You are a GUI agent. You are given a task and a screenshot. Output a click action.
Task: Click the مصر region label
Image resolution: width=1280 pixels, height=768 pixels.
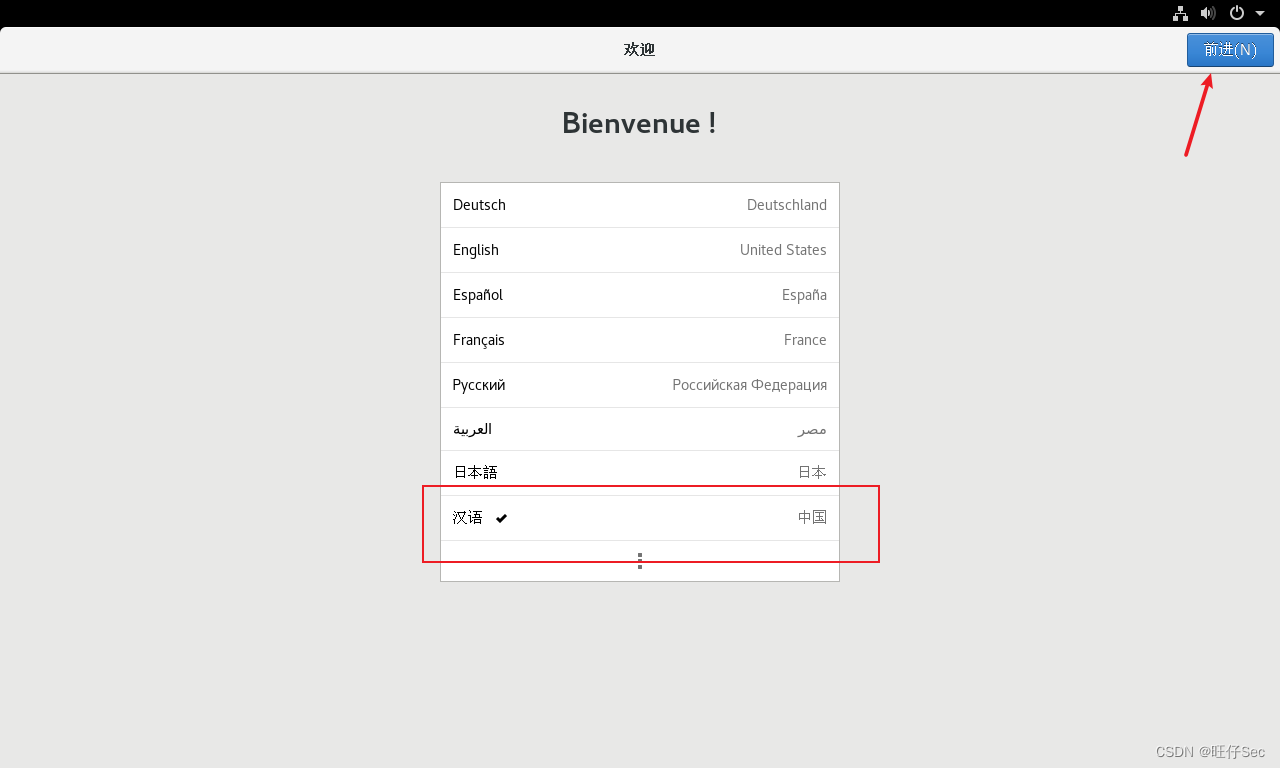pos(812,429)
